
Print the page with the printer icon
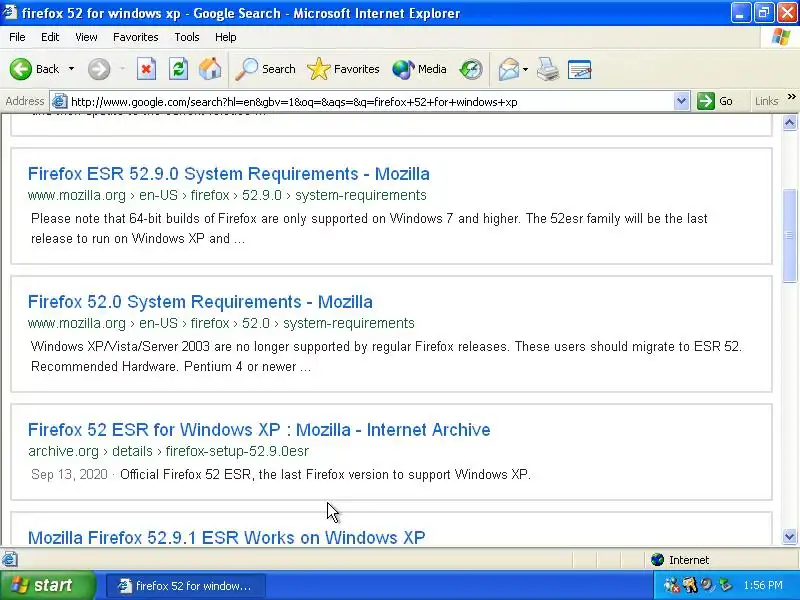tap(548, 69)
